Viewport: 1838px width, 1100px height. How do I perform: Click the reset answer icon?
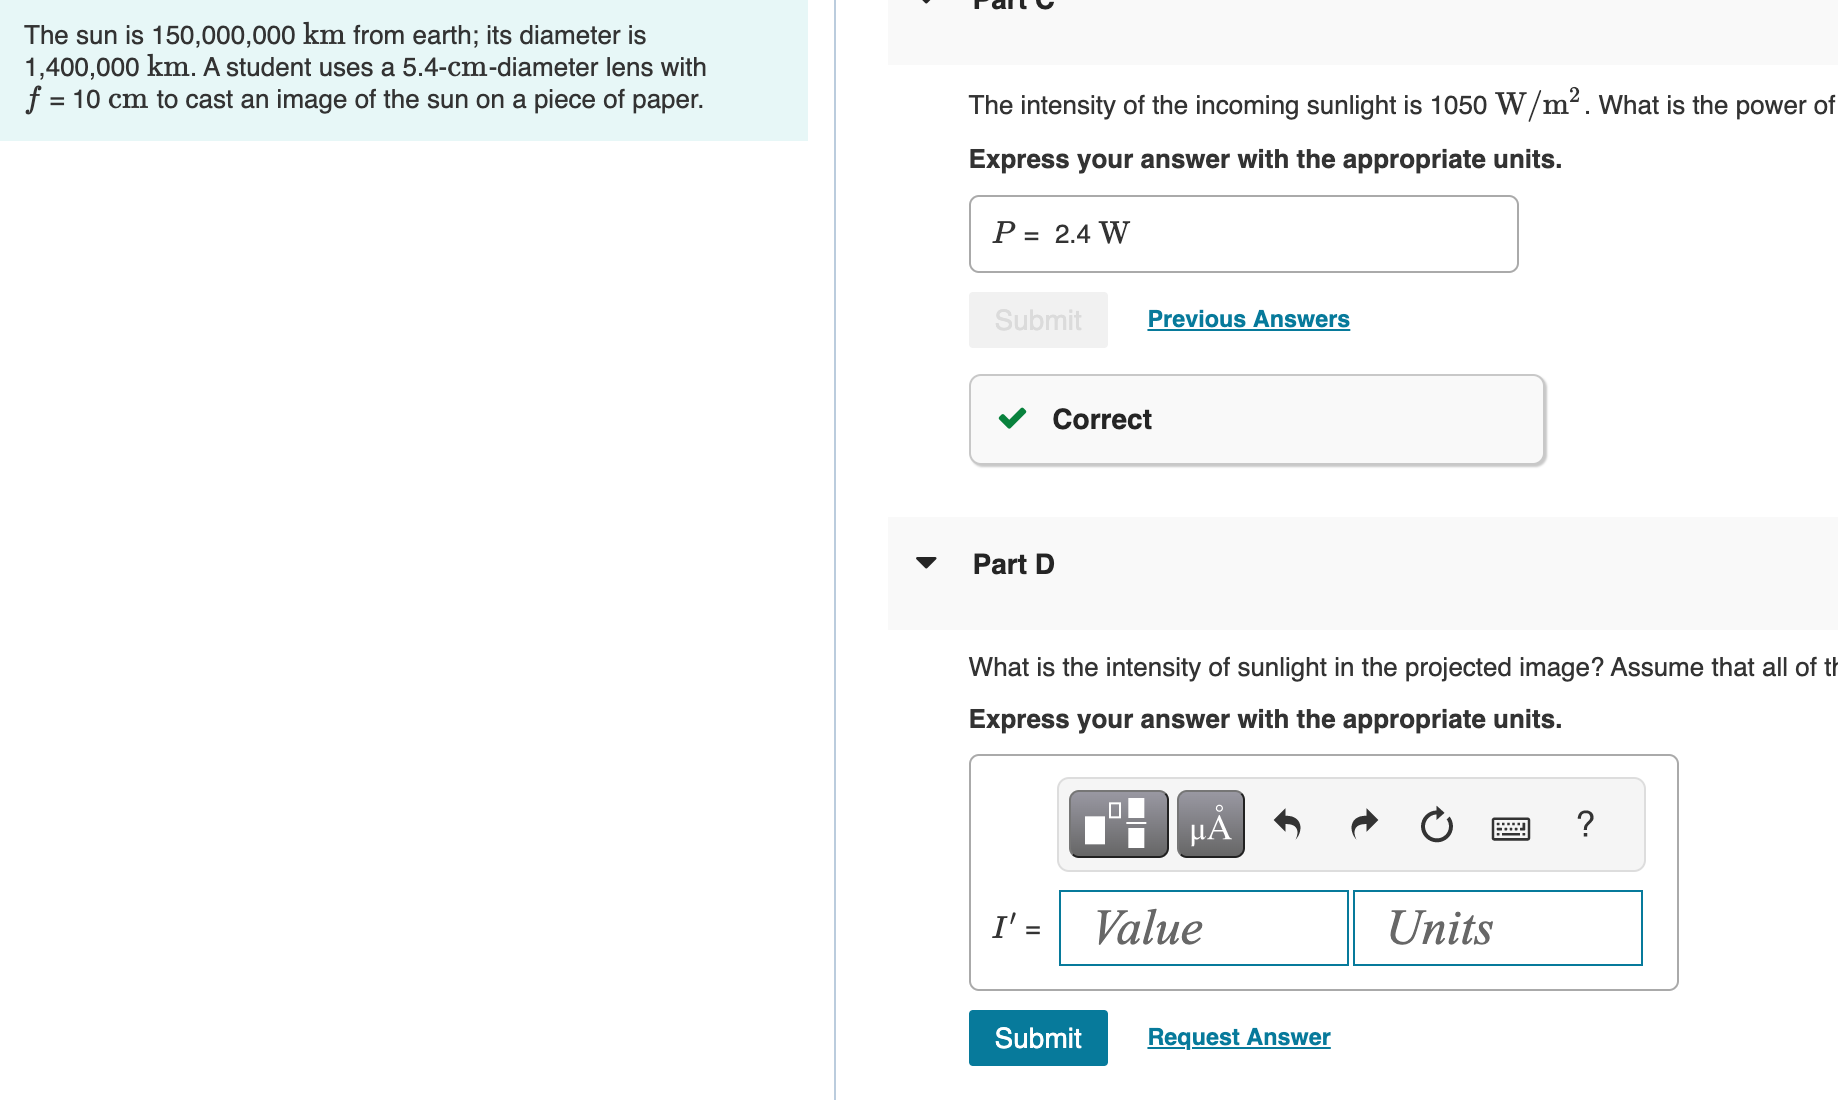point(1436,825)
